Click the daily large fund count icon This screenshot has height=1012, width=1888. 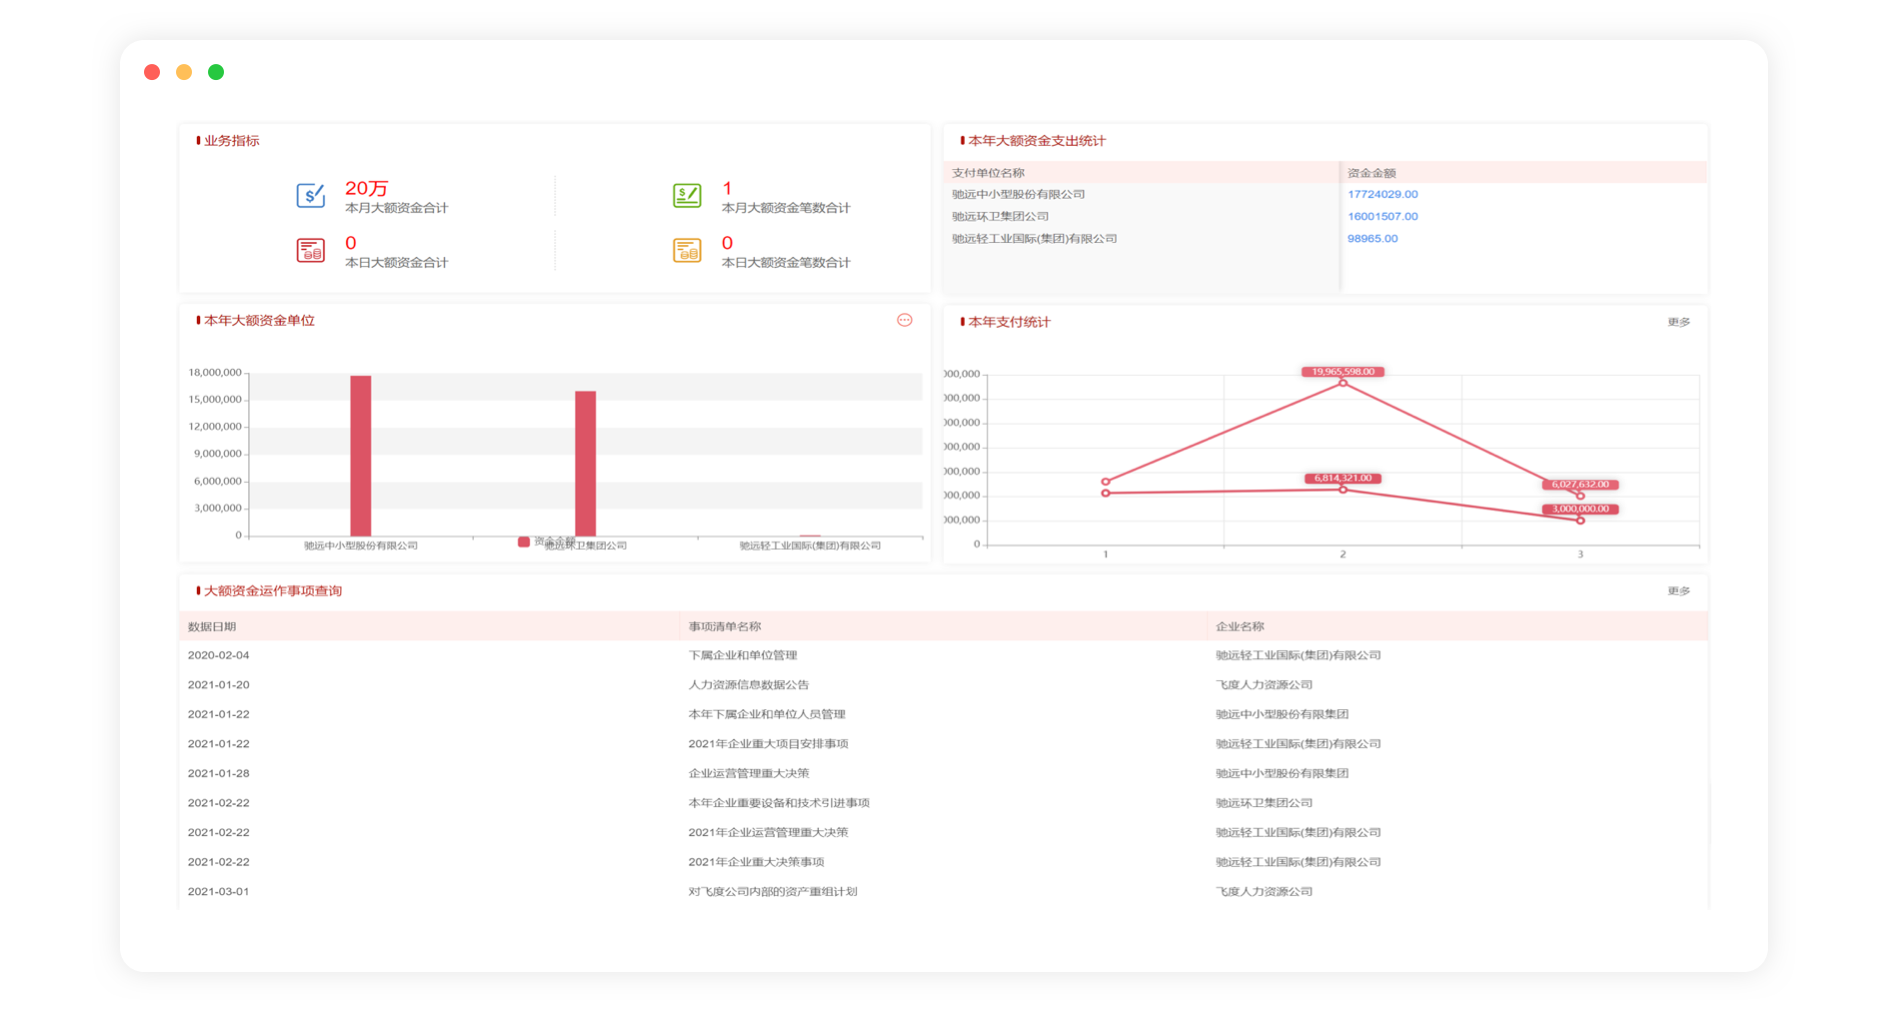[x=687, y=250]
